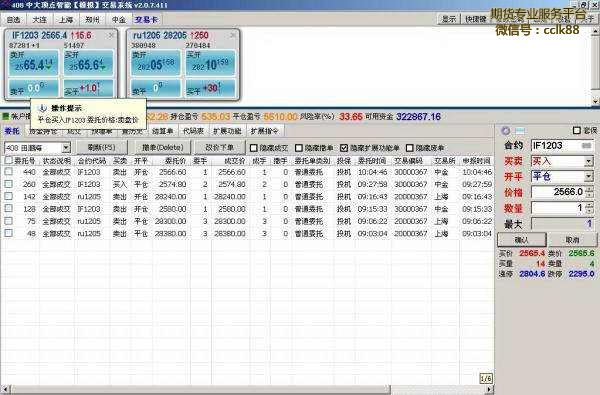The height and width of the screenshot is (395, 600).
Task: Open the 结算单 tab
Action: click(163, 131)
